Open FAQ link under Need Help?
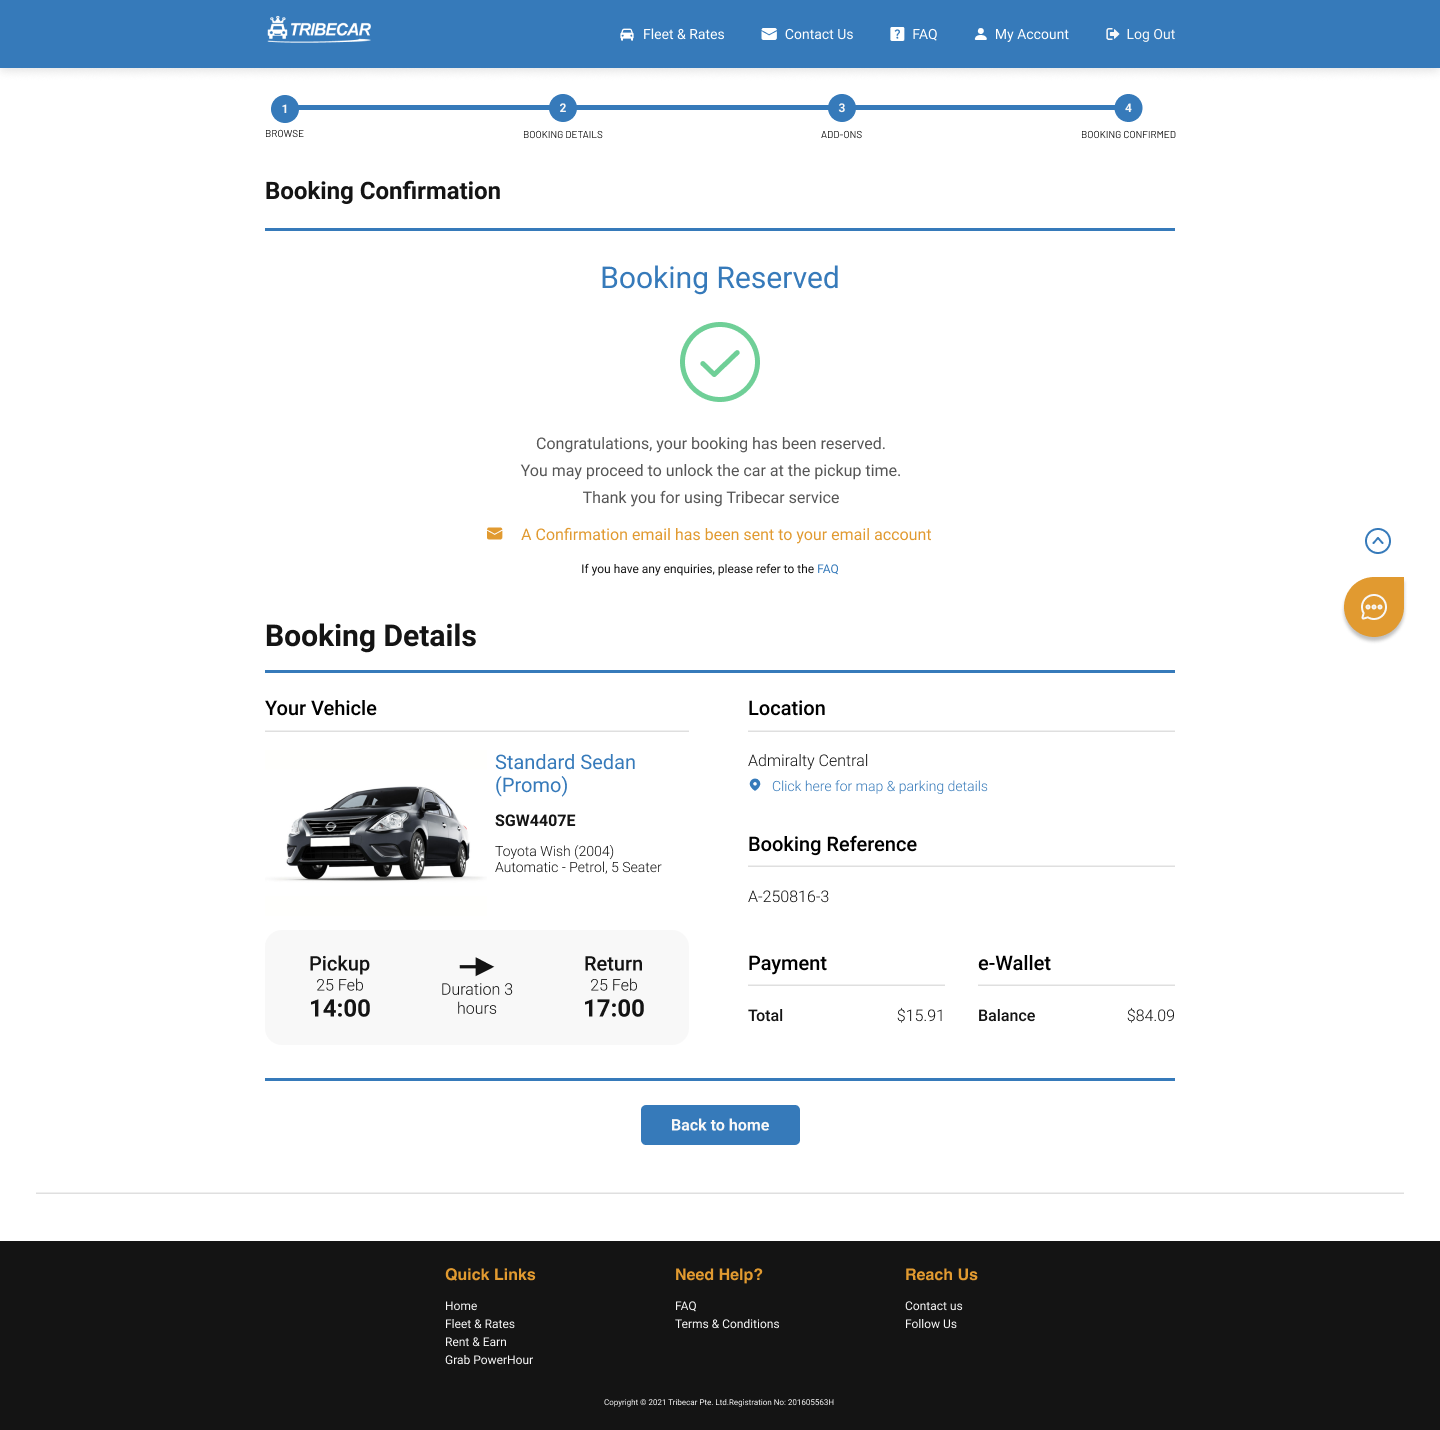 click(x=686, y=1306)
